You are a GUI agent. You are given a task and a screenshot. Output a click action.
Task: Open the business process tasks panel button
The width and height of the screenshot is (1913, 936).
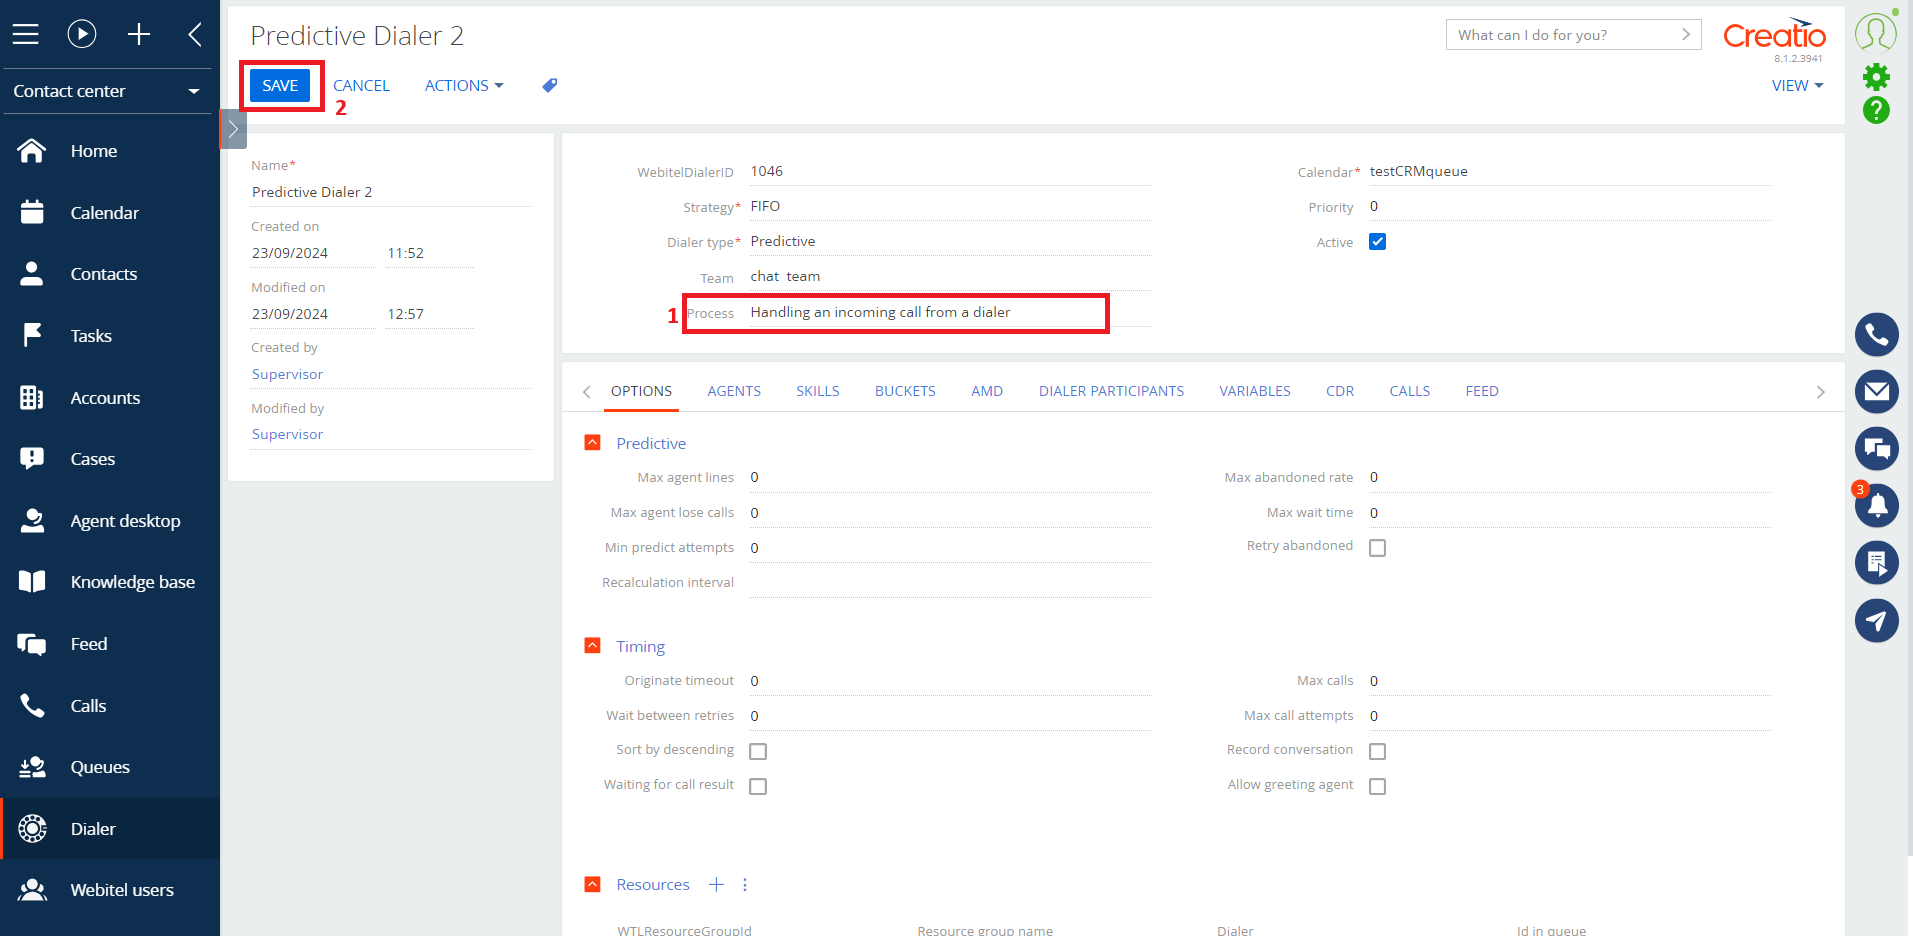tap(1877, 563)
